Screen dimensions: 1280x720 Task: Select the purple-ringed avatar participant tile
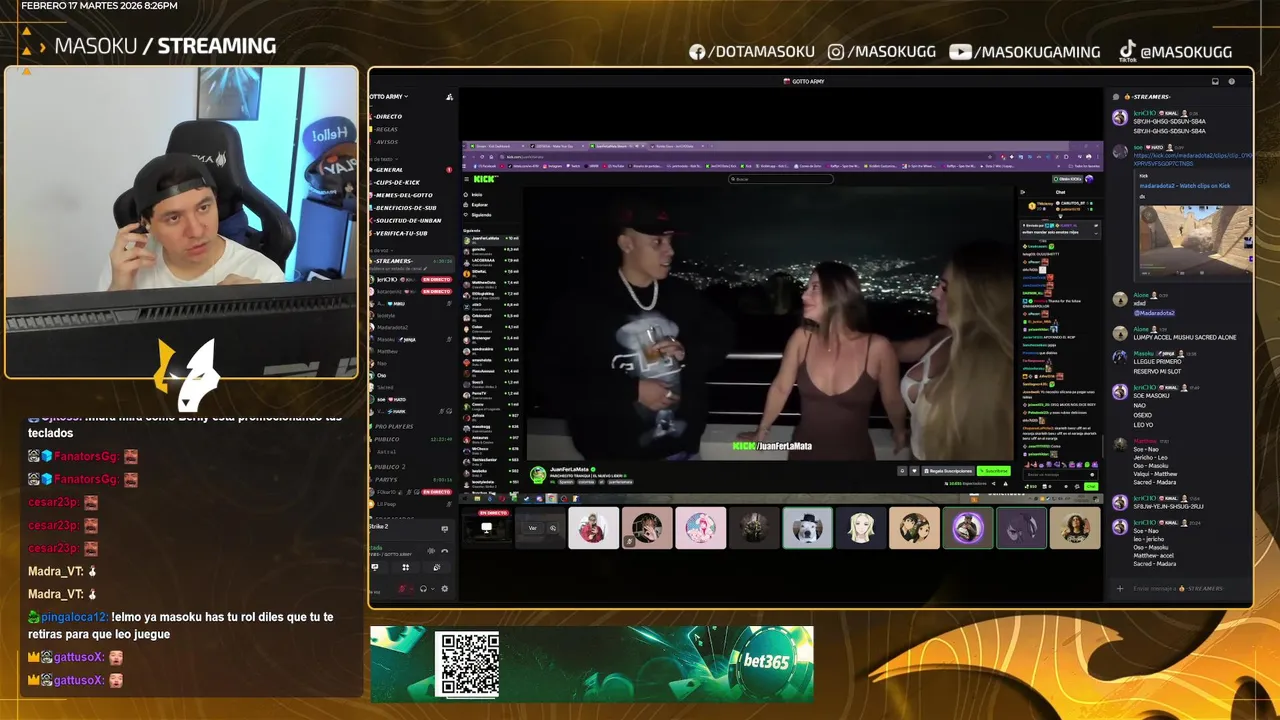[968, 528]
